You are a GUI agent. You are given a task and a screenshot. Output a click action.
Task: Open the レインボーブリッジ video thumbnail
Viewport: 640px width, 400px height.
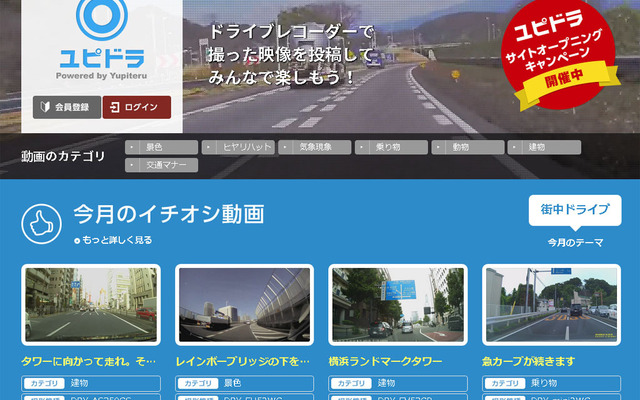tap(244, 304)
